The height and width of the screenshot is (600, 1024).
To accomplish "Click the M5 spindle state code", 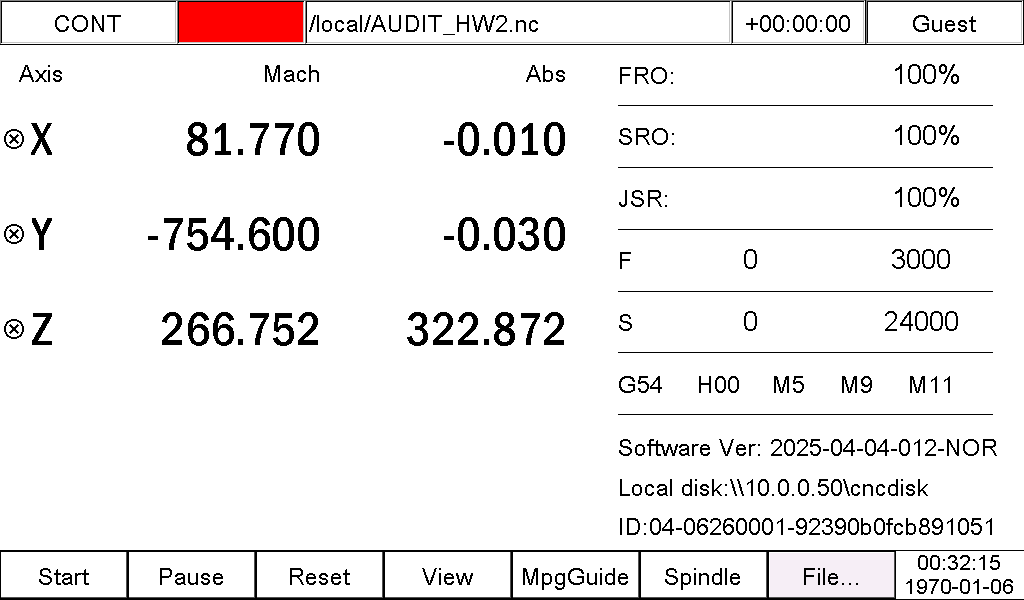I will click(x=788, y=385).
